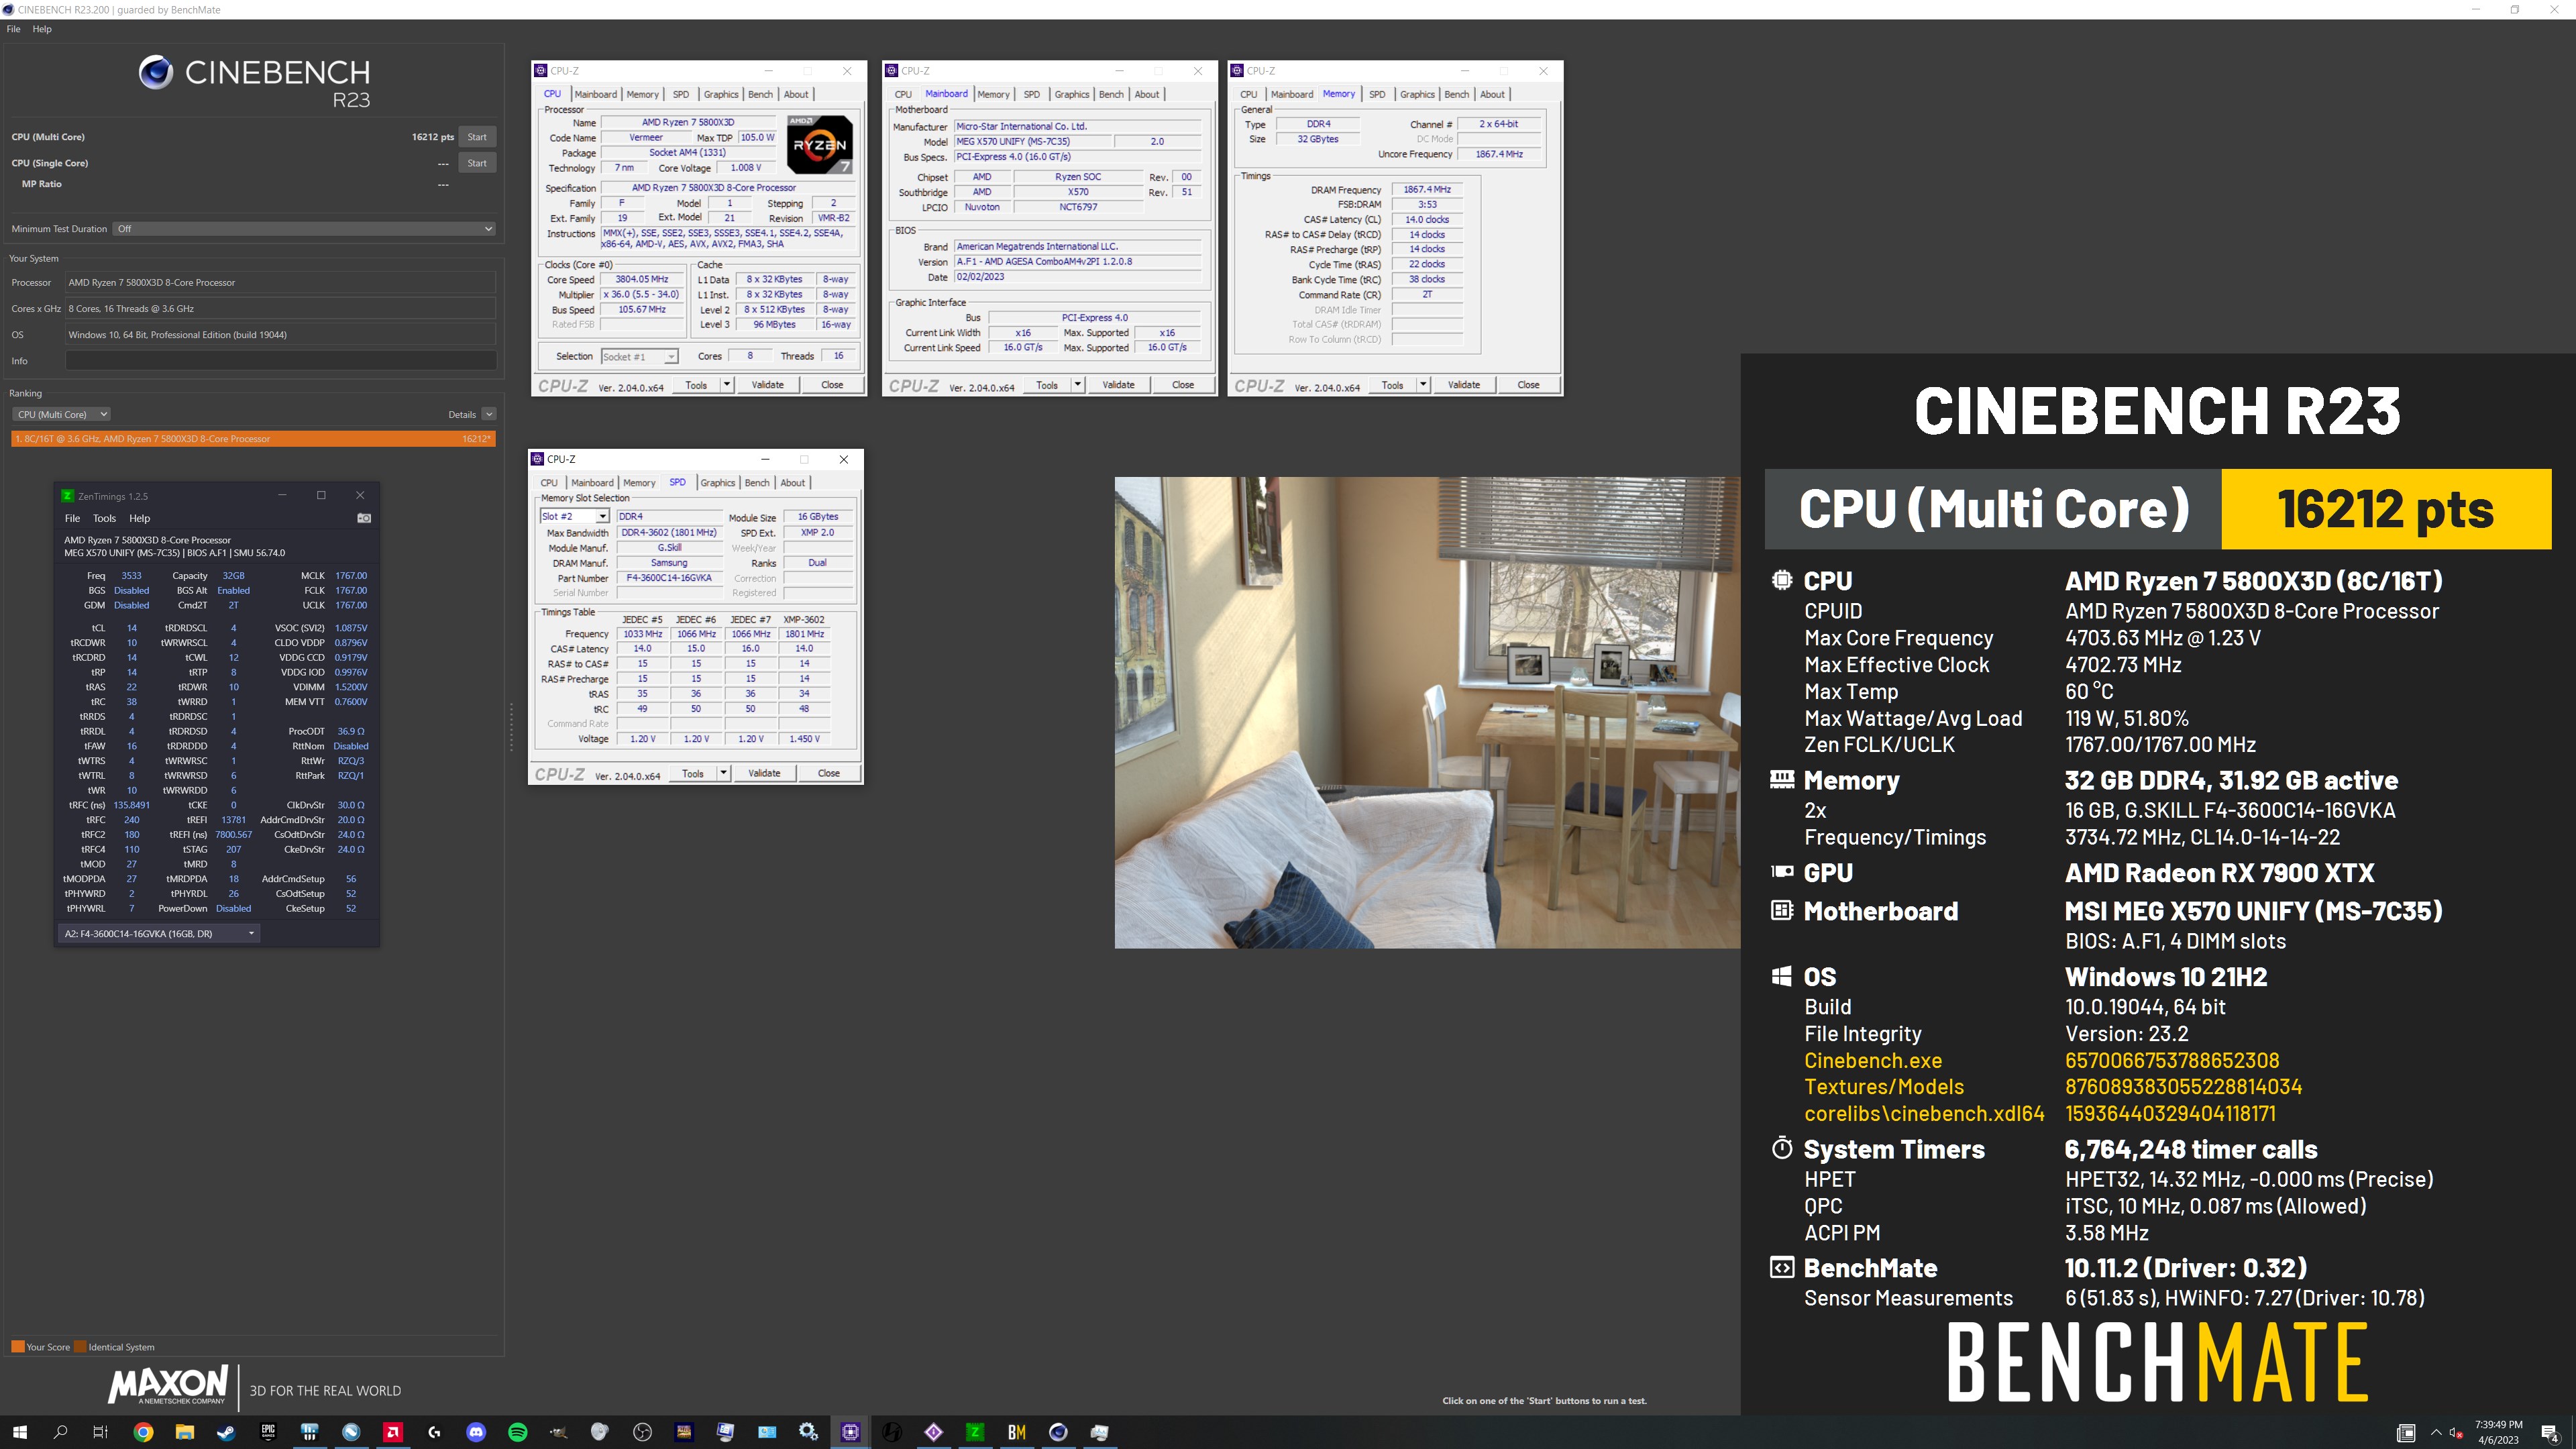This screenshot has height=1449, width=2576.
Task: Open Spotify from the taskbar
Action: [517, 1432]
